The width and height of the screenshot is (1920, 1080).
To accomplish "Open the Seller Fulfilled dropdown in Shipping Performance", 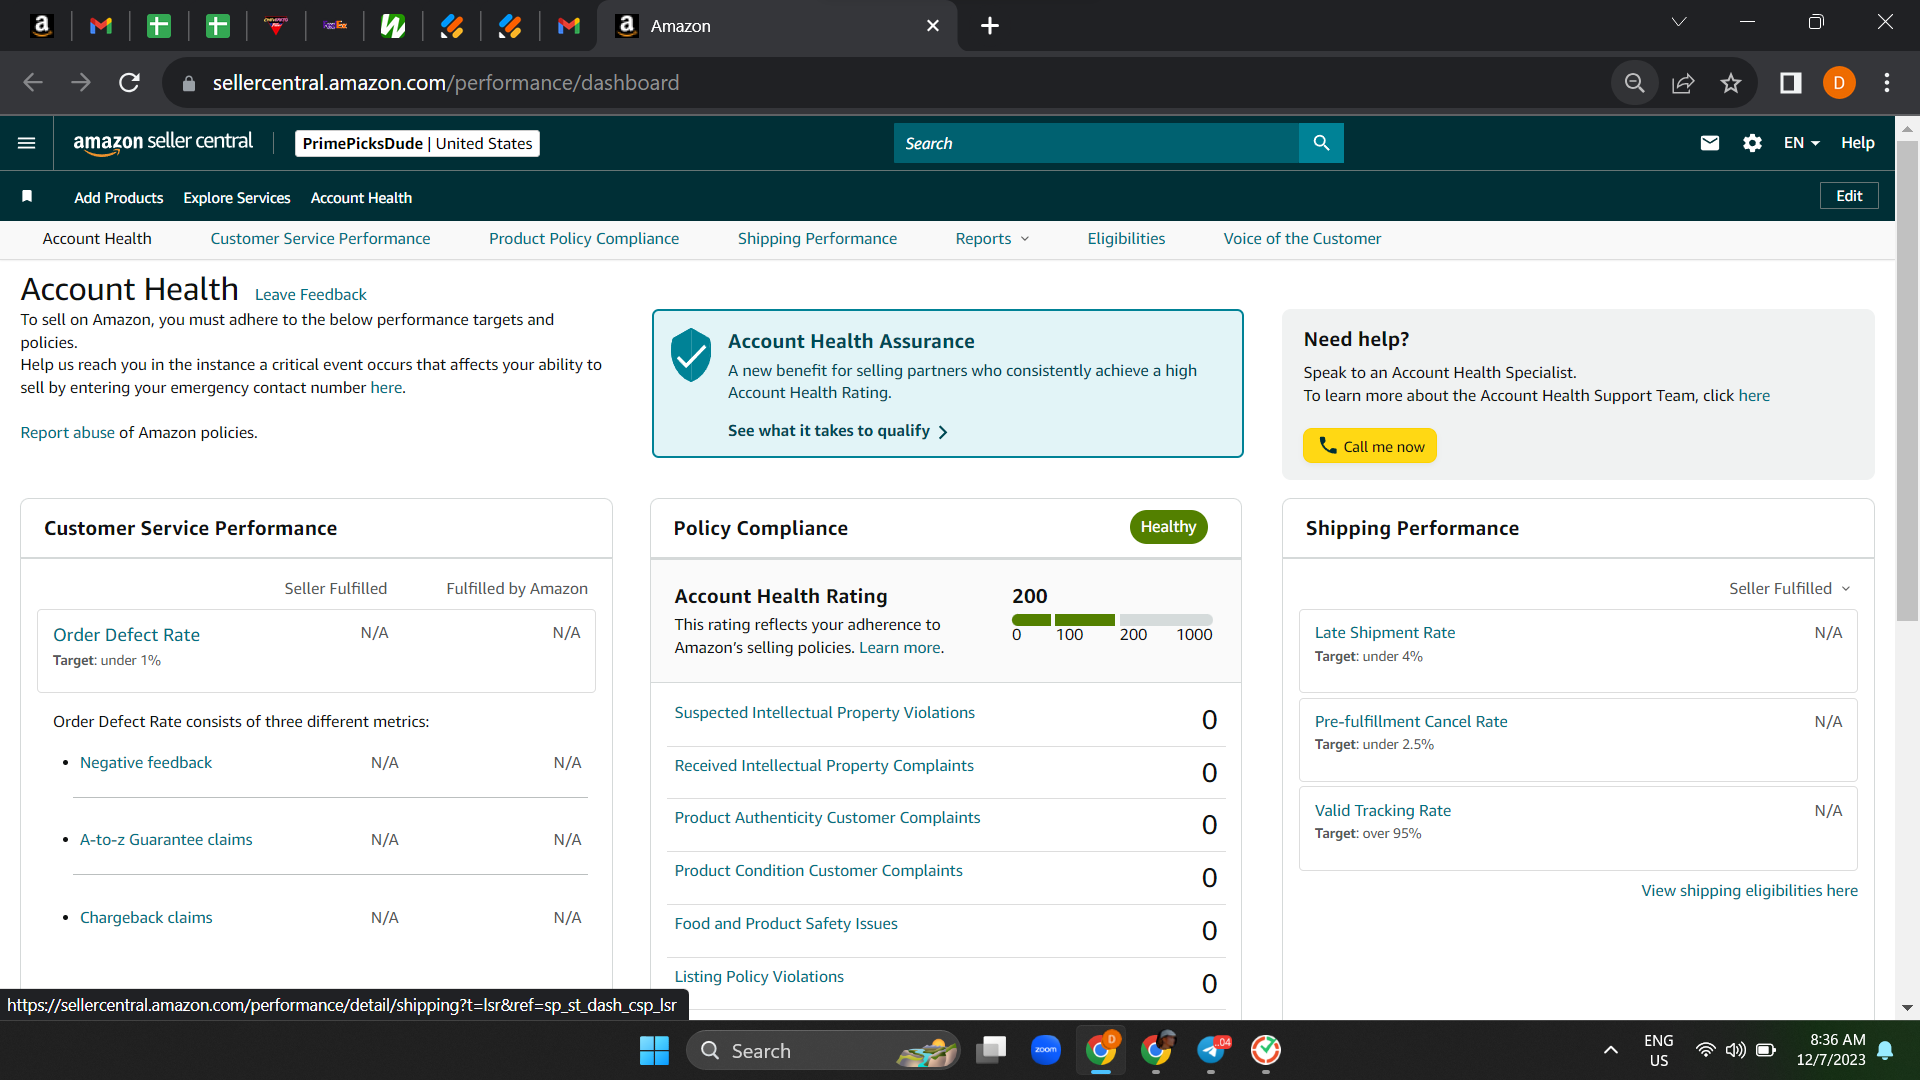I will click(x=1790, y=589).
